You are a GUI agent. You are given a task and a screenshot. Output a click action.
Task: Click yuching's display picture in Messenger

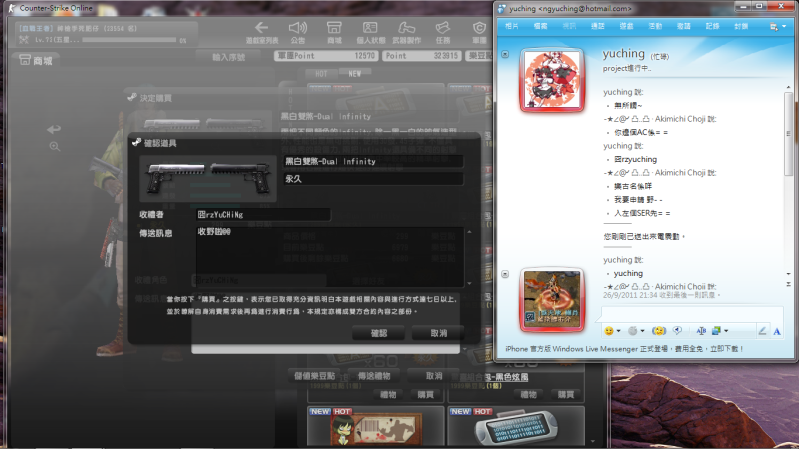552,80
